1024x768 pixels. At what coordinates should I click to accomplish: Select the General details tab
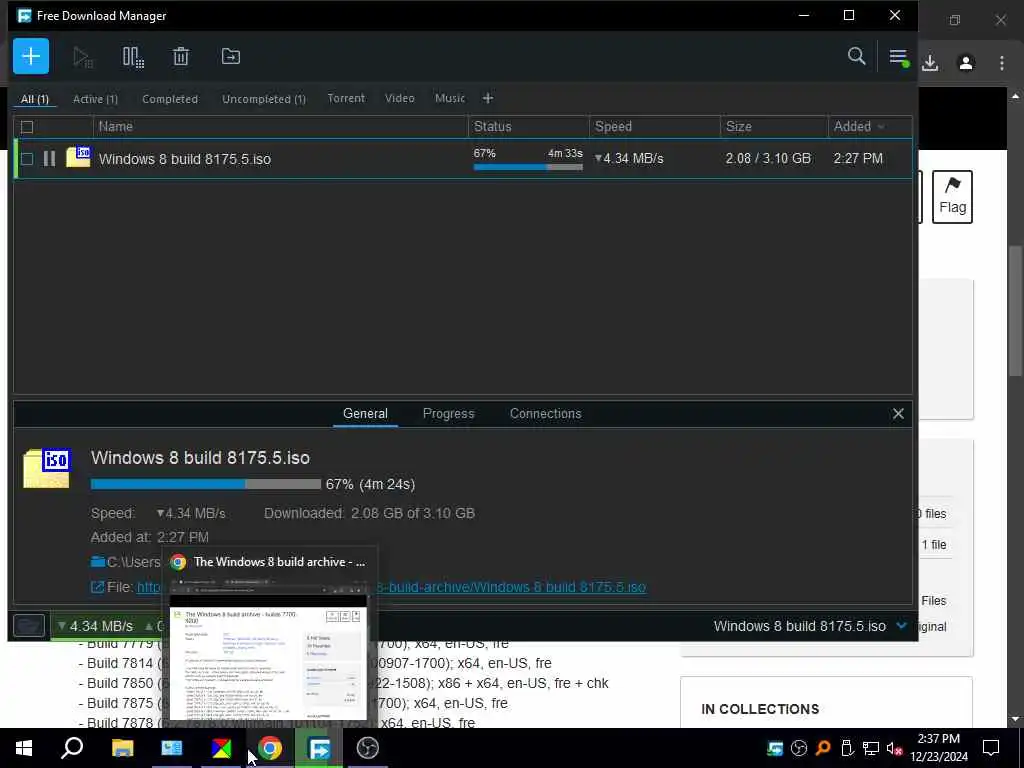point(365,414)
